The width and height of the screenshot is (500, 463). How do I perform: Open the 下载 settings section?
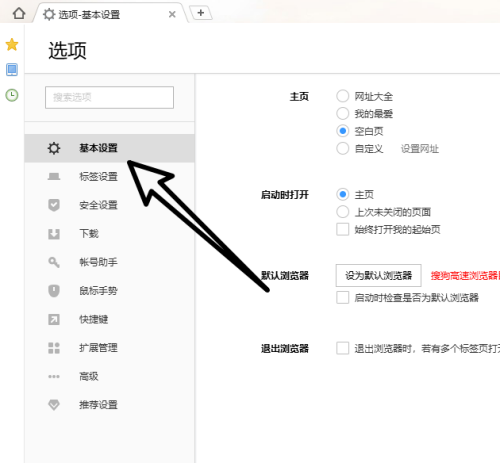(x=110, y=234)
